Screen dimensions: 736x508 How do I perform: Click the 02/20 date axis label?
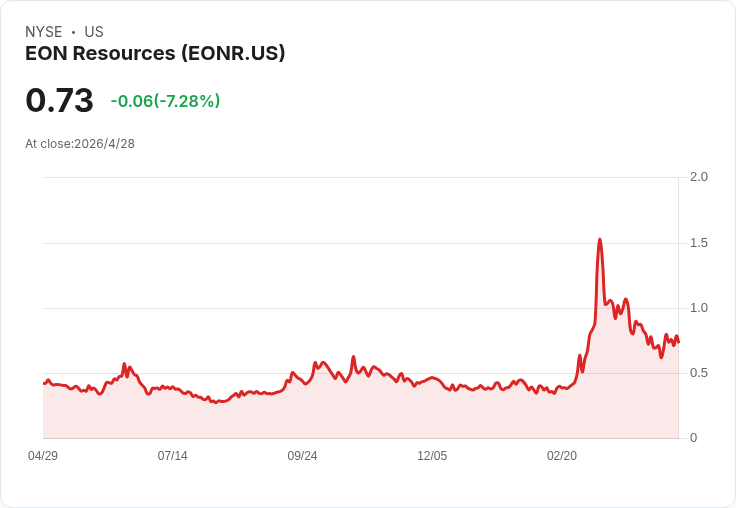coord(562,456)
